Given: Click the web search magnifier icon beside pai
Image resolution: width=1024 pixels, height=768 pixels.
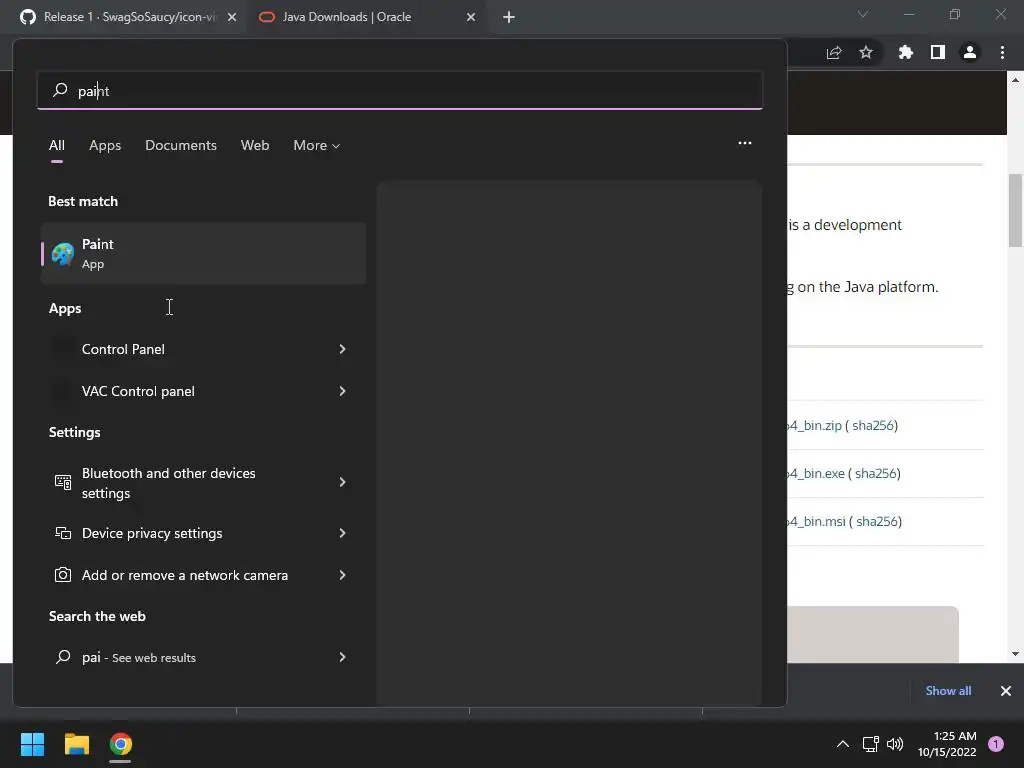Looking at the screenshot, I should 63,657.
